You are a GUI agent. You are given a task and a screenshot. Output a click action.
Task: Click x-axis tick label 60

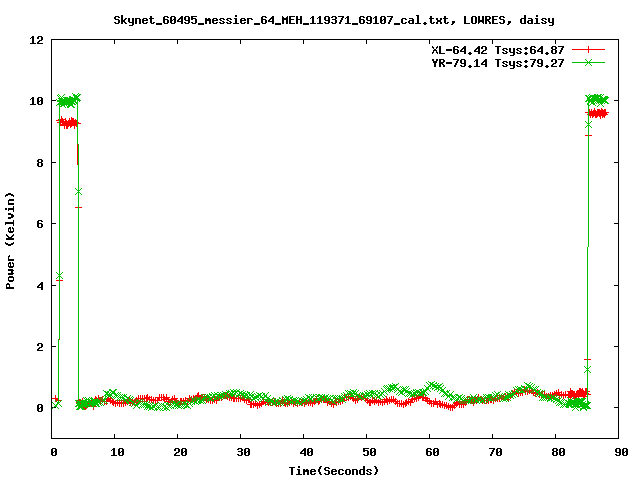point(432,452)
